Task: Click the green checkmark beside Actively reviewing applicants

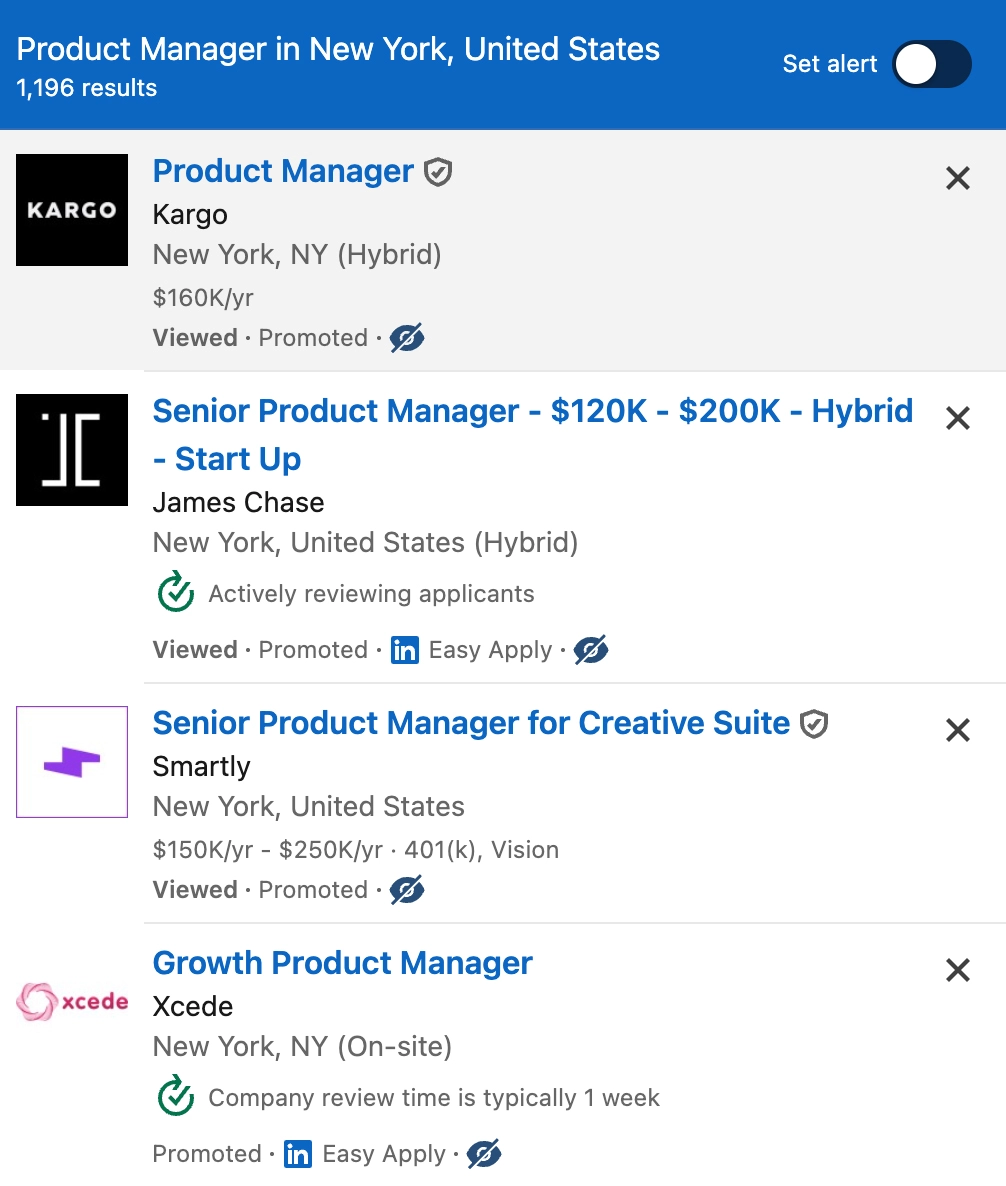Action: tap(174, 592)
